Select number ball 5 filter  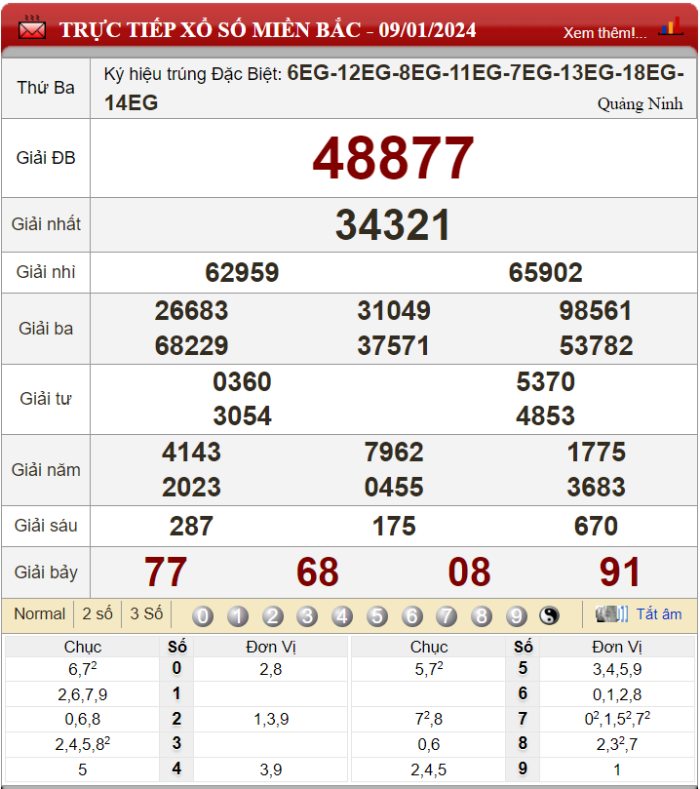(x=377, y=616)
